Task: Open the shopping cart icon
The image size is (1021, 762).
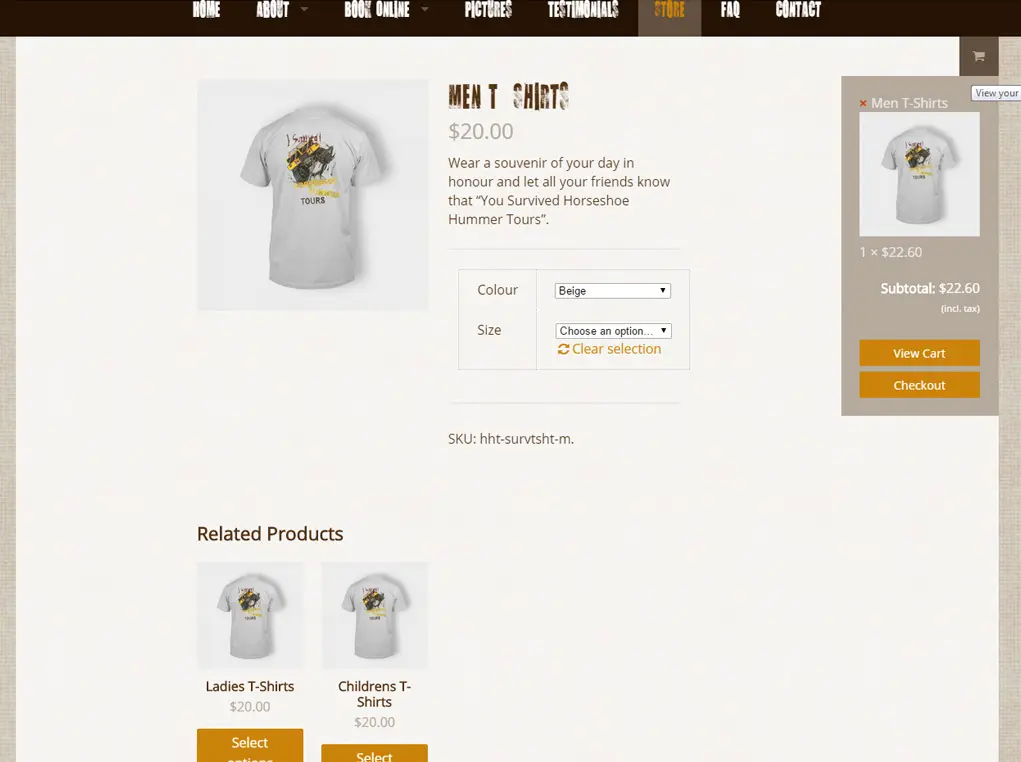Action: coord(978,56)
